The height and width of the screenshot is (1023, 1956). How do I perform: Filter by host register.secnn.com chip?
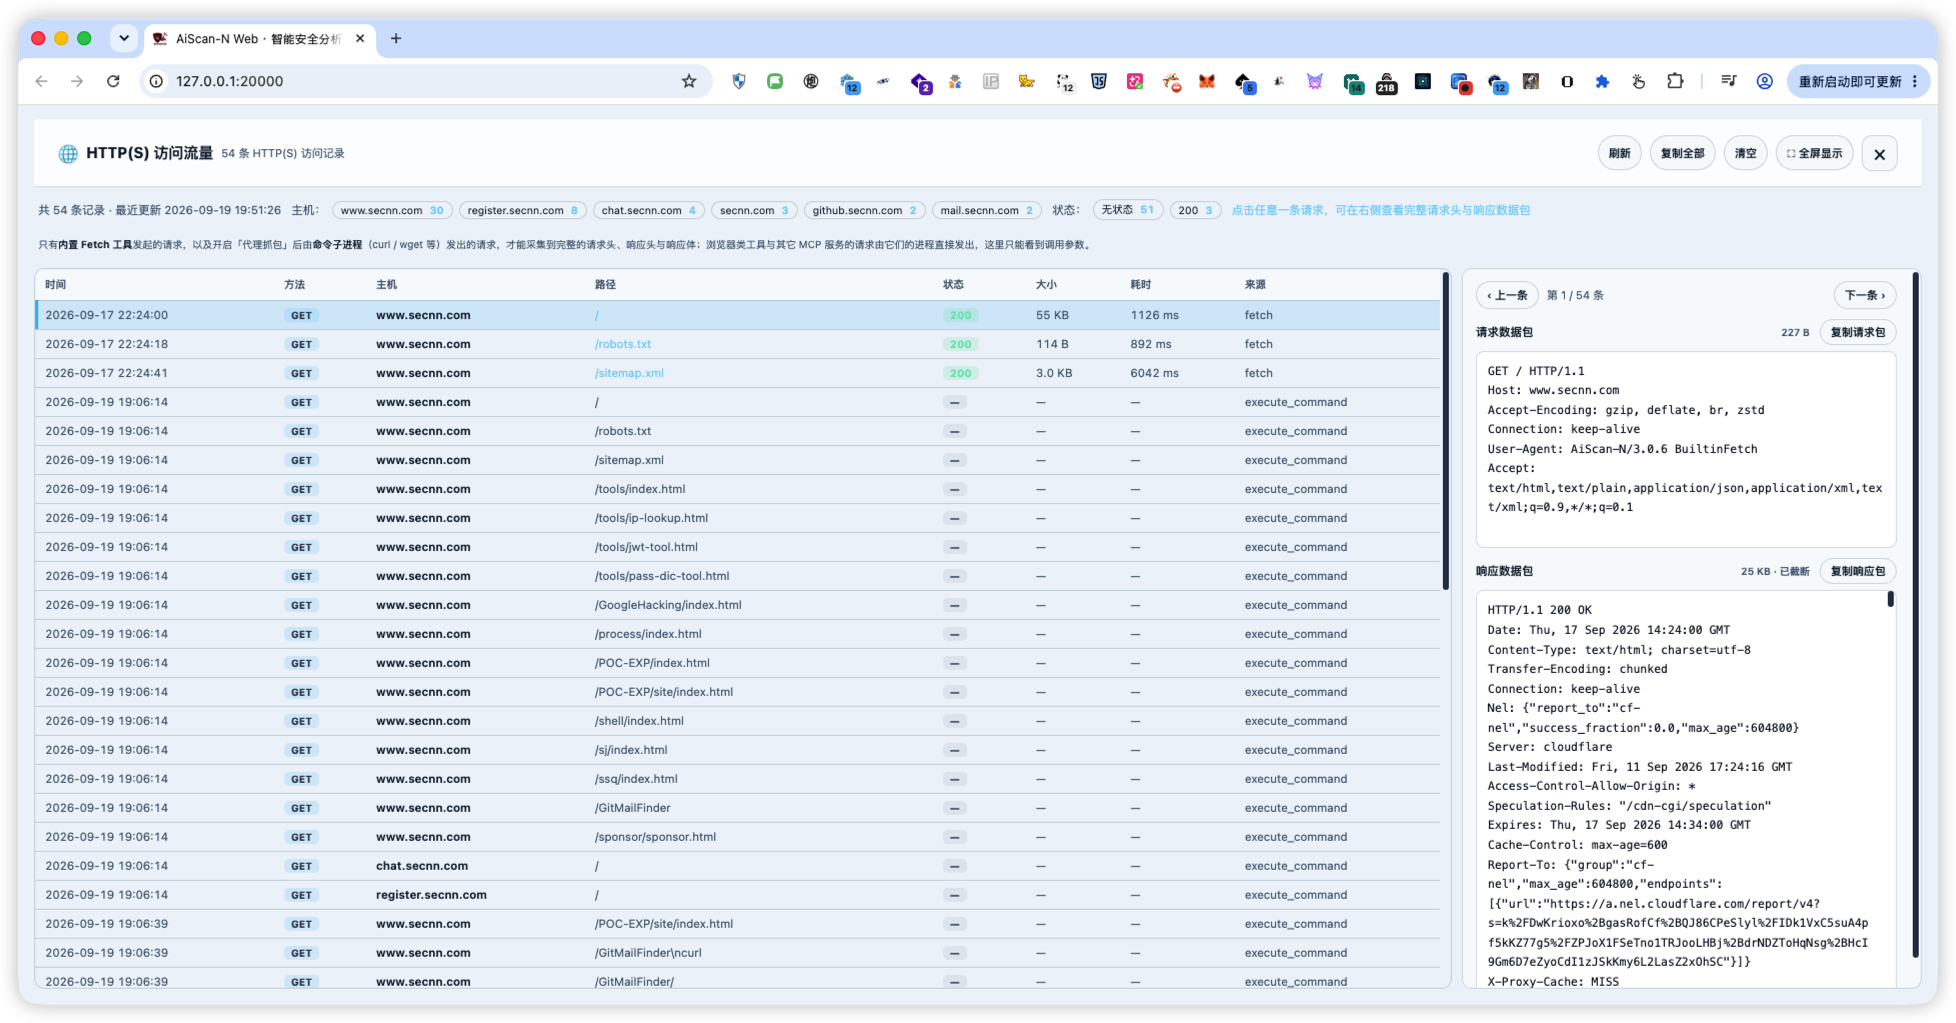click(522, 210)
